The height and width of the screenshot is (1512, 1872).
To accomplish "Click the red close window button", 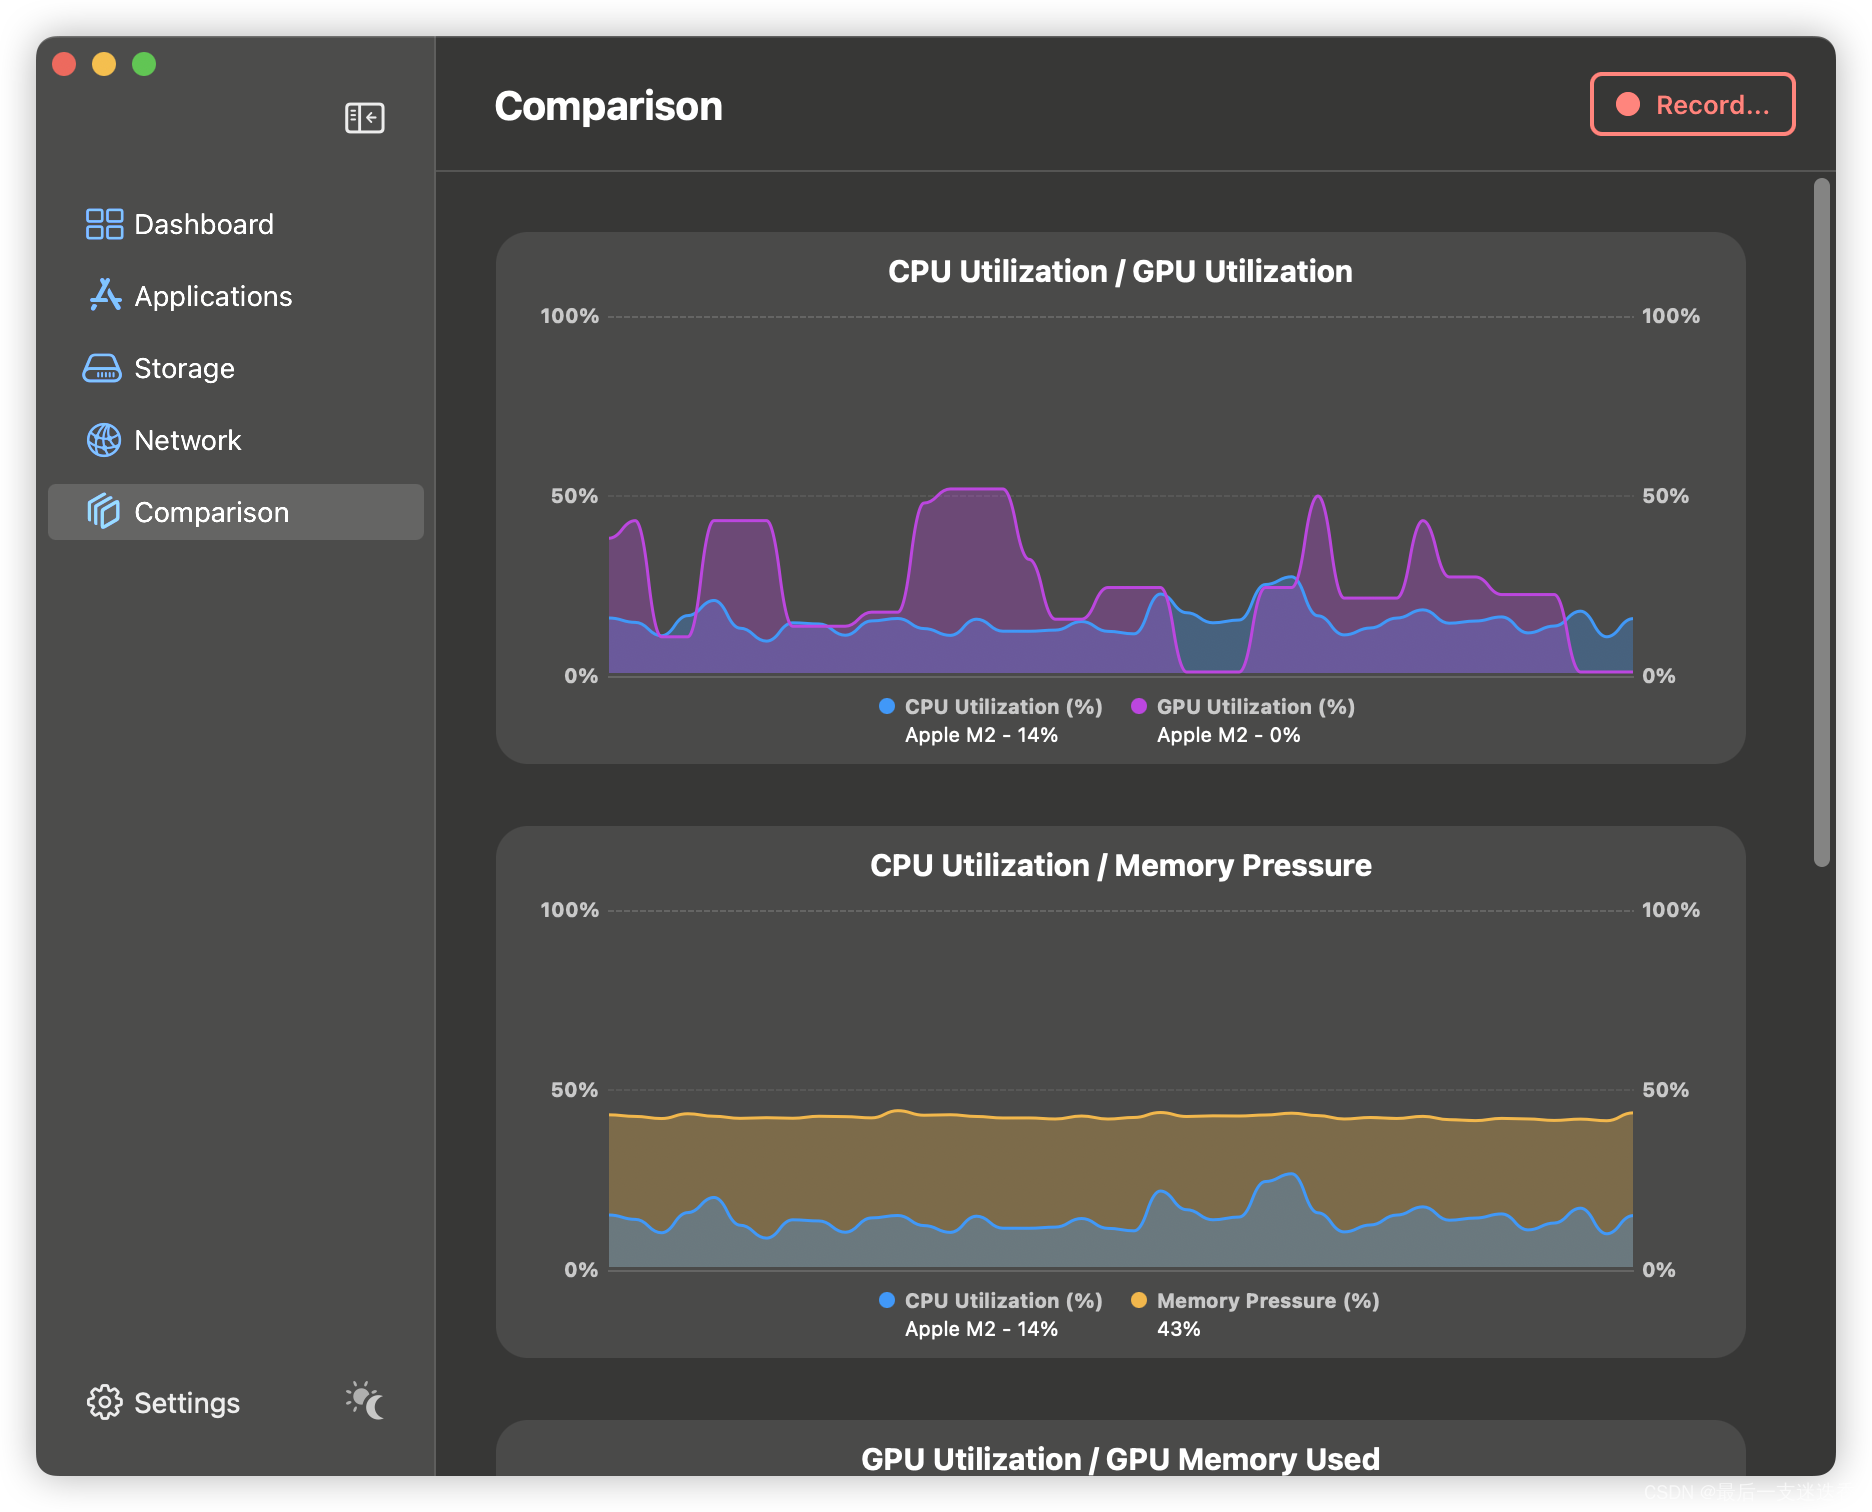I will (x=64, y=64).
